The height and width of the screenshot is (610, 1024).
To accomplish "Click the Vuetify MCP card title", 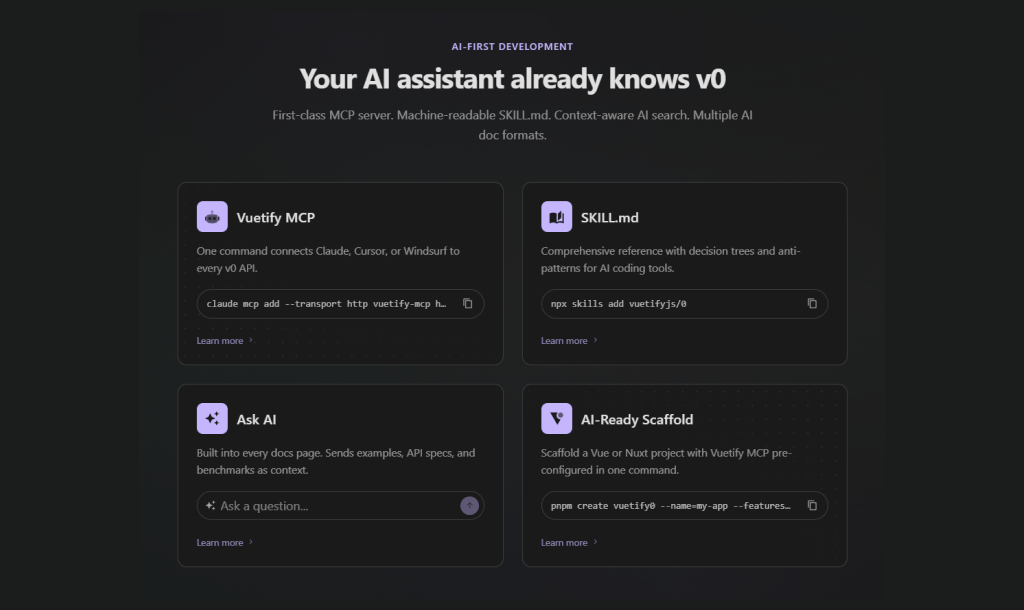I will click(x=276, y=217).
